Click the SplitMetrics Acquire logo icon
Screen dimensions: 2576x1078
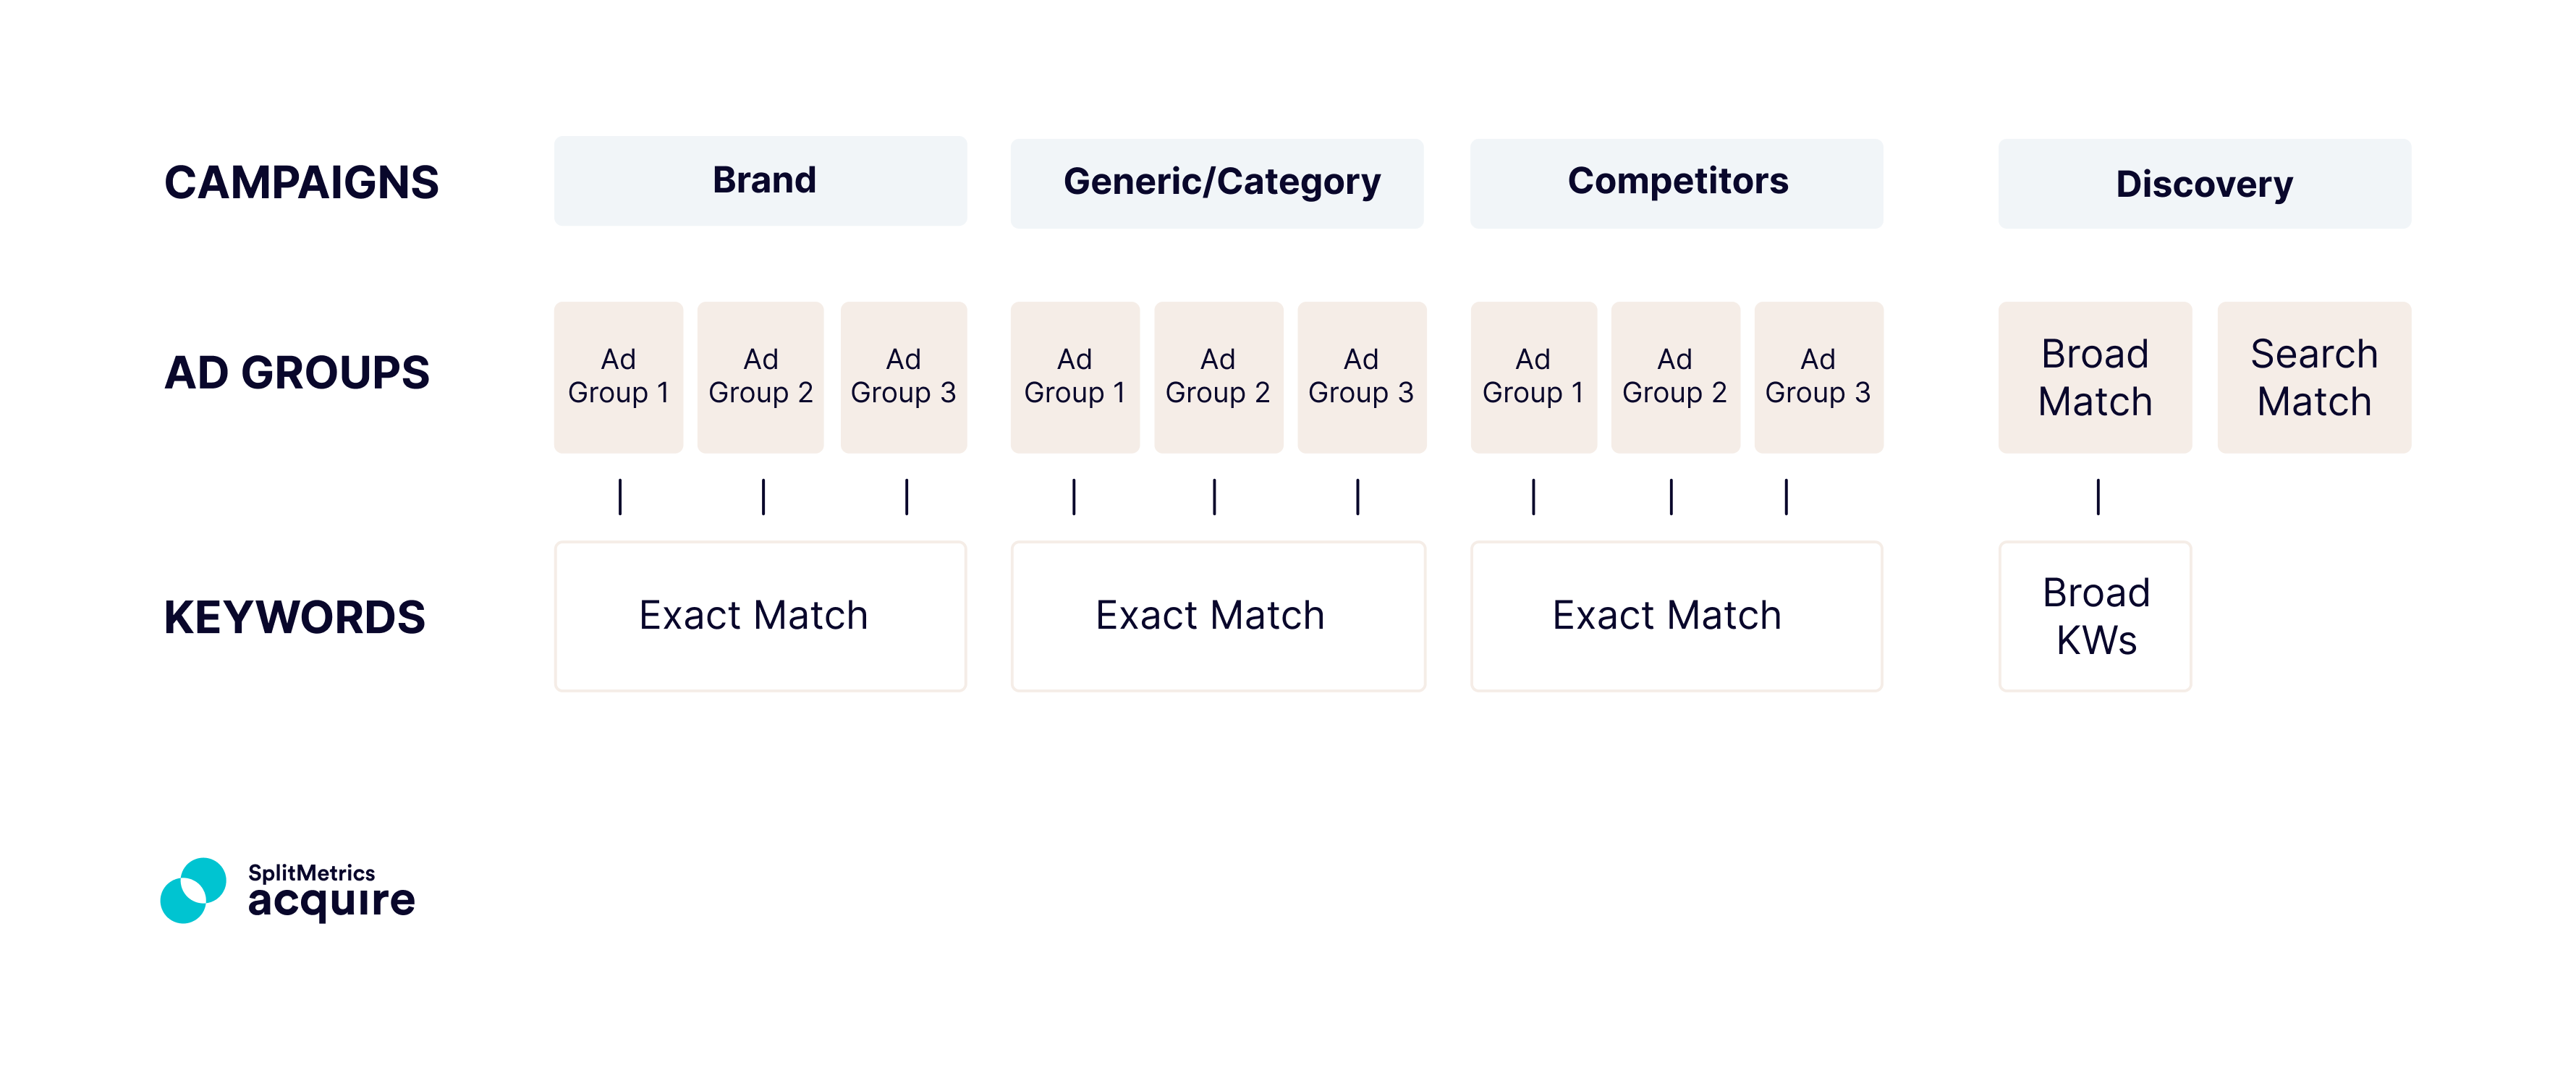click(x=193, y=890)
